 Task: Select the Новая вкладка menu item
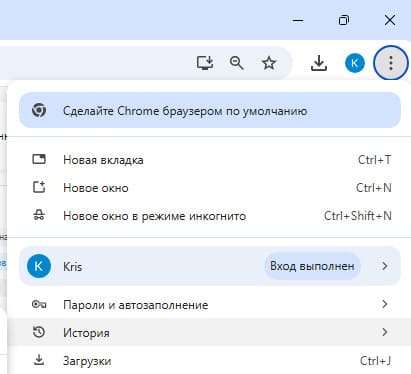point(209,160)
